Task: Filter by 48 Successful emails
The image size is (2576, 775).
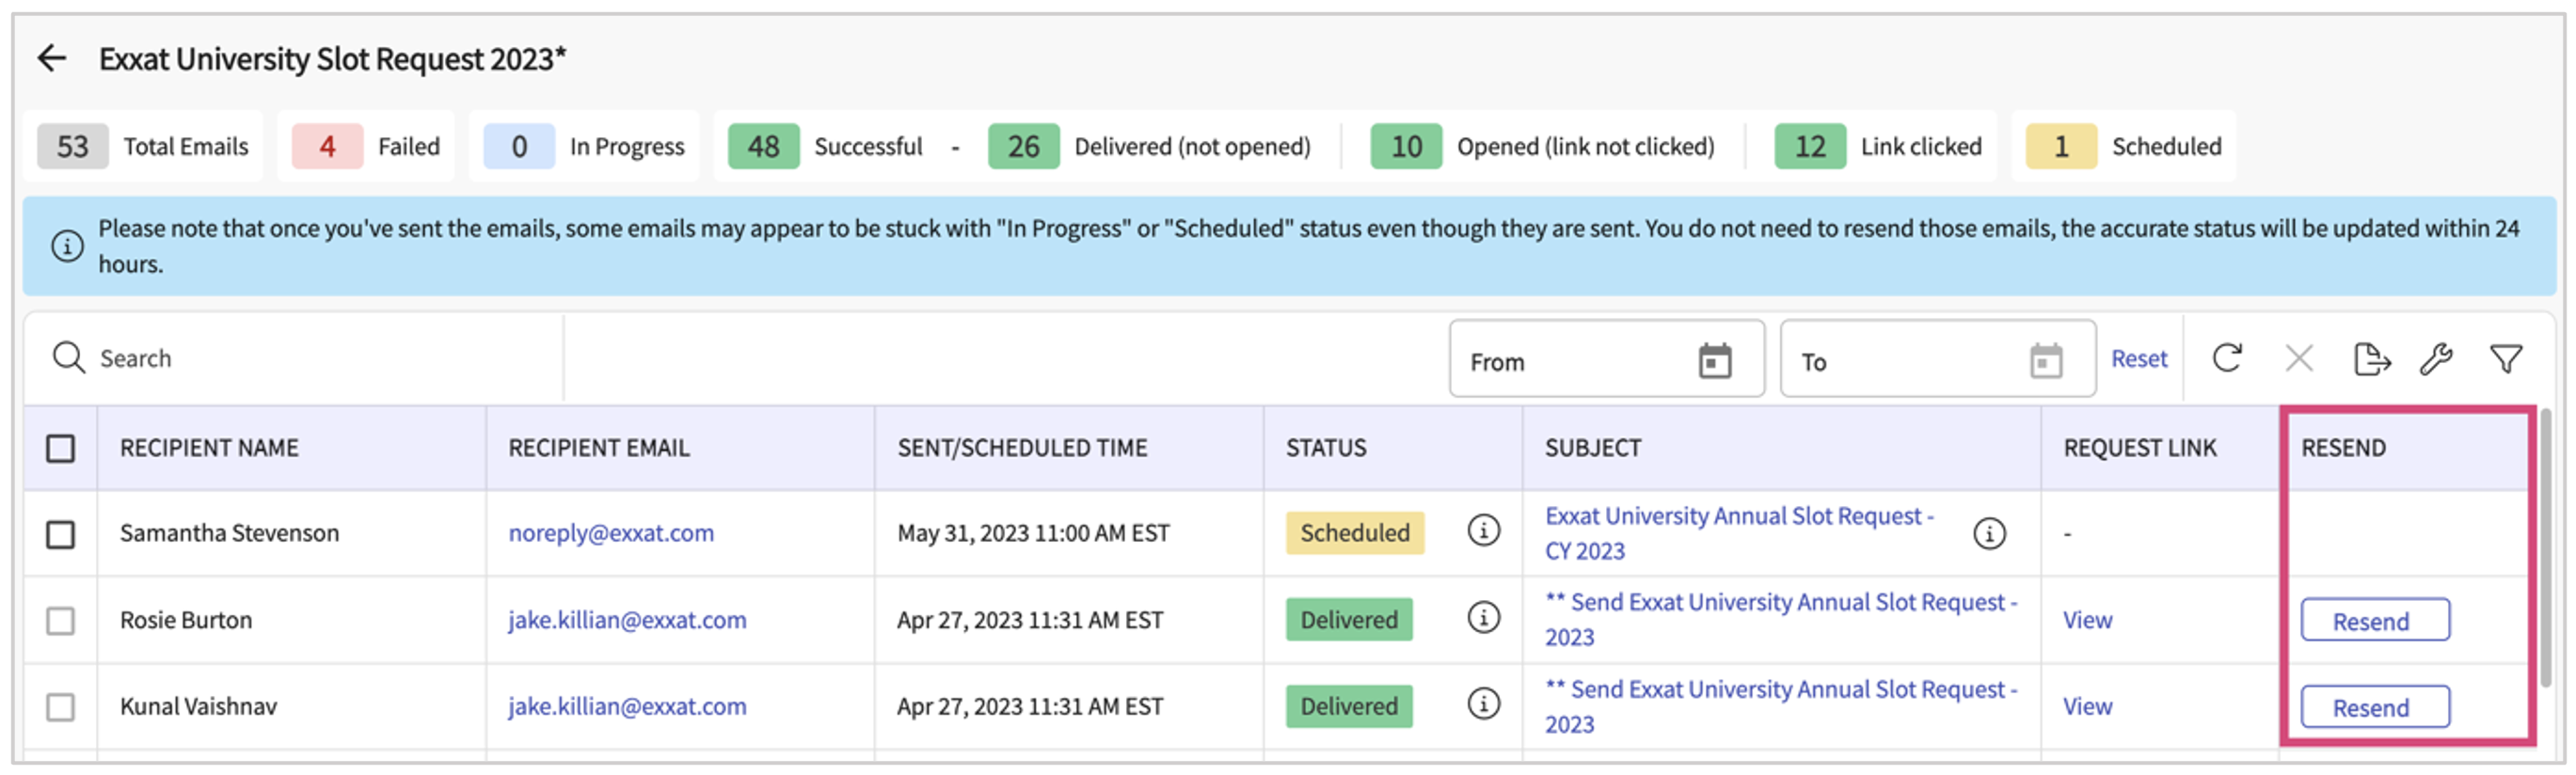Action: (x=825, y=146)
